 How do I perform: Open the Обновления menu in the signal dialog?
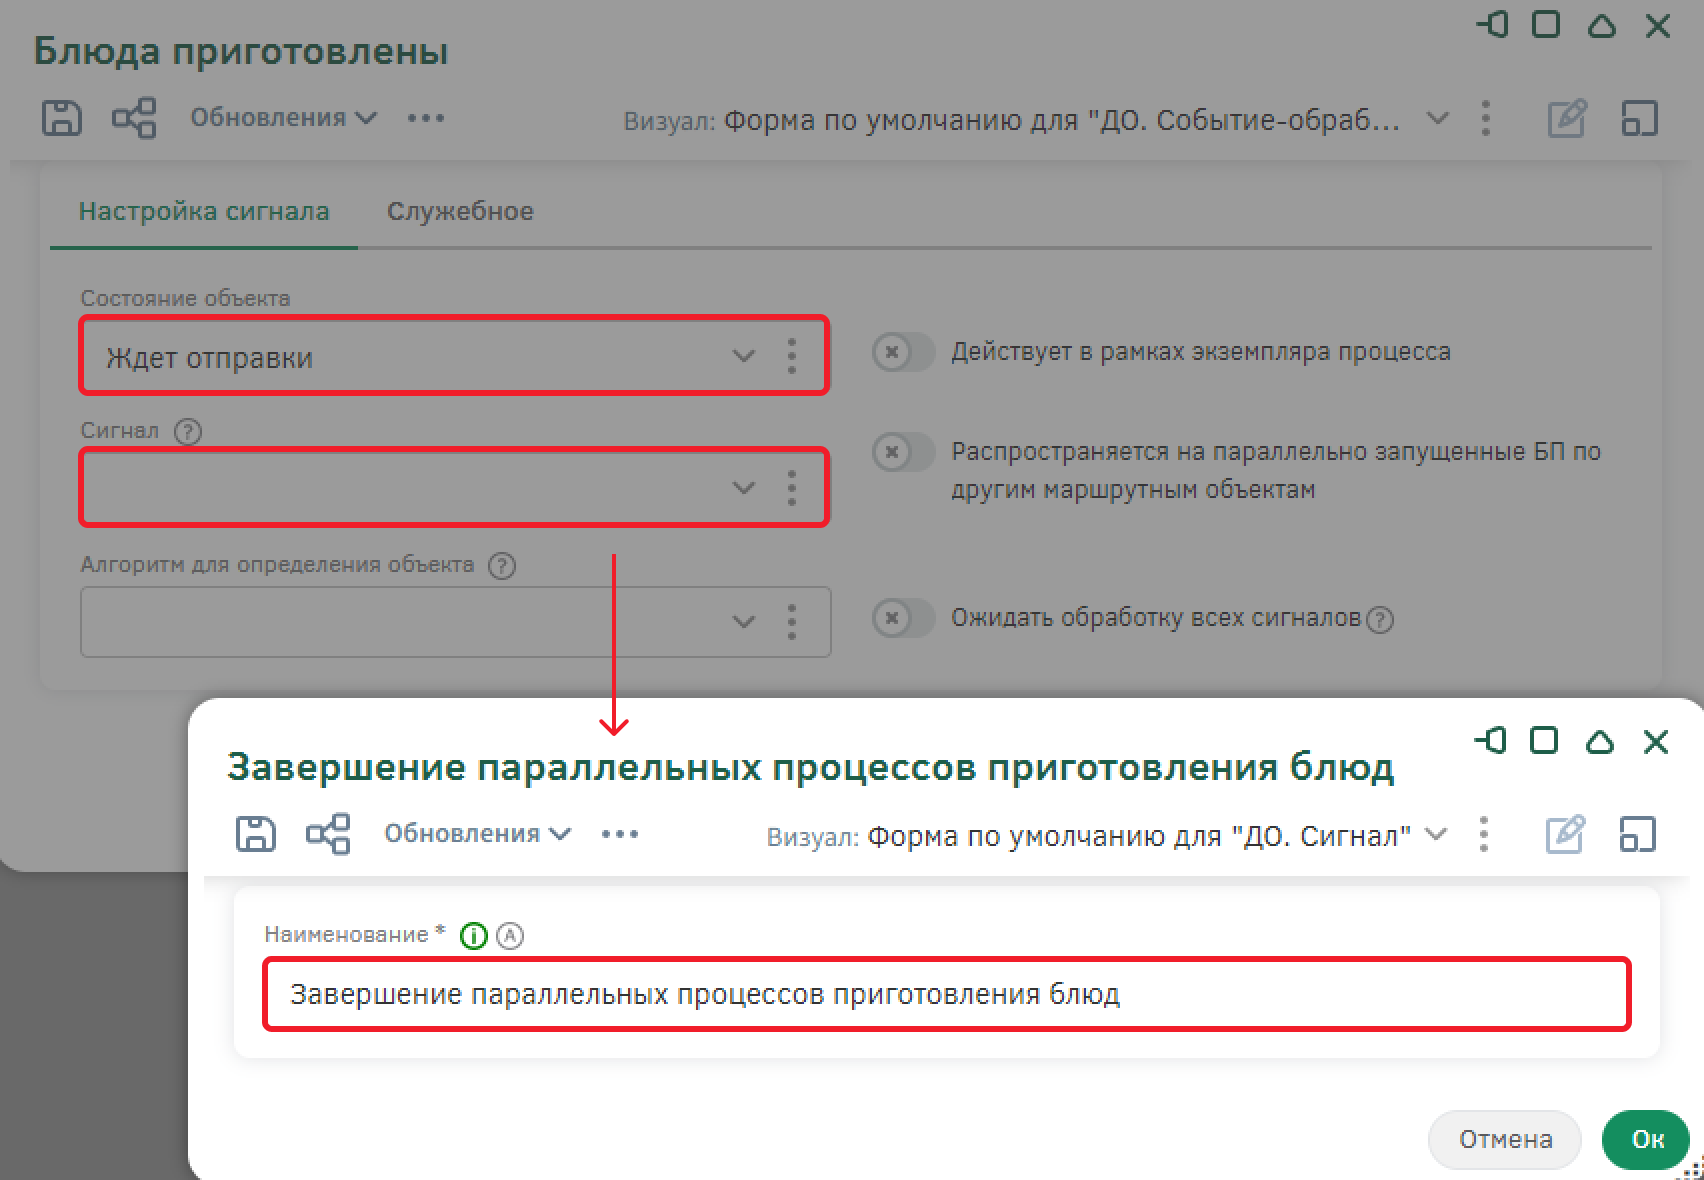[x=477, y=833]
